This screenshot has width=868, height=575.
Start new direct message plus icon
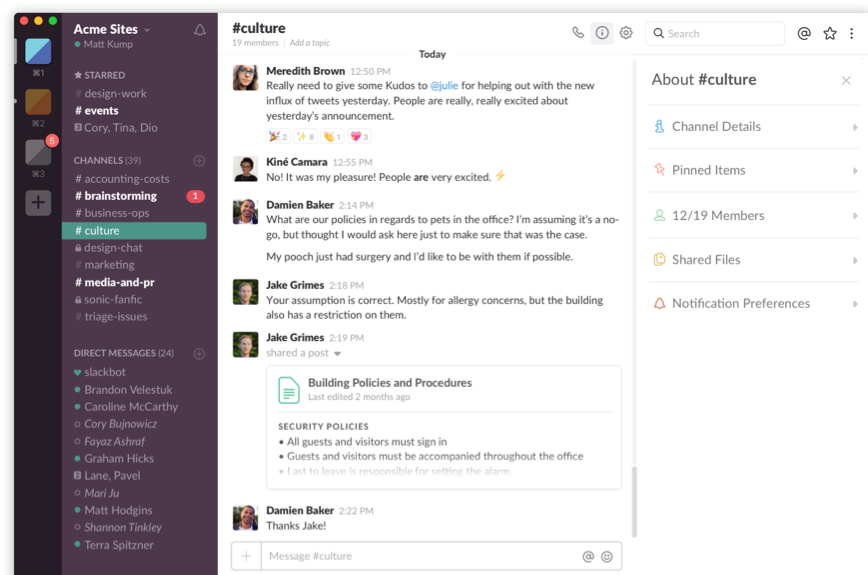199,354
